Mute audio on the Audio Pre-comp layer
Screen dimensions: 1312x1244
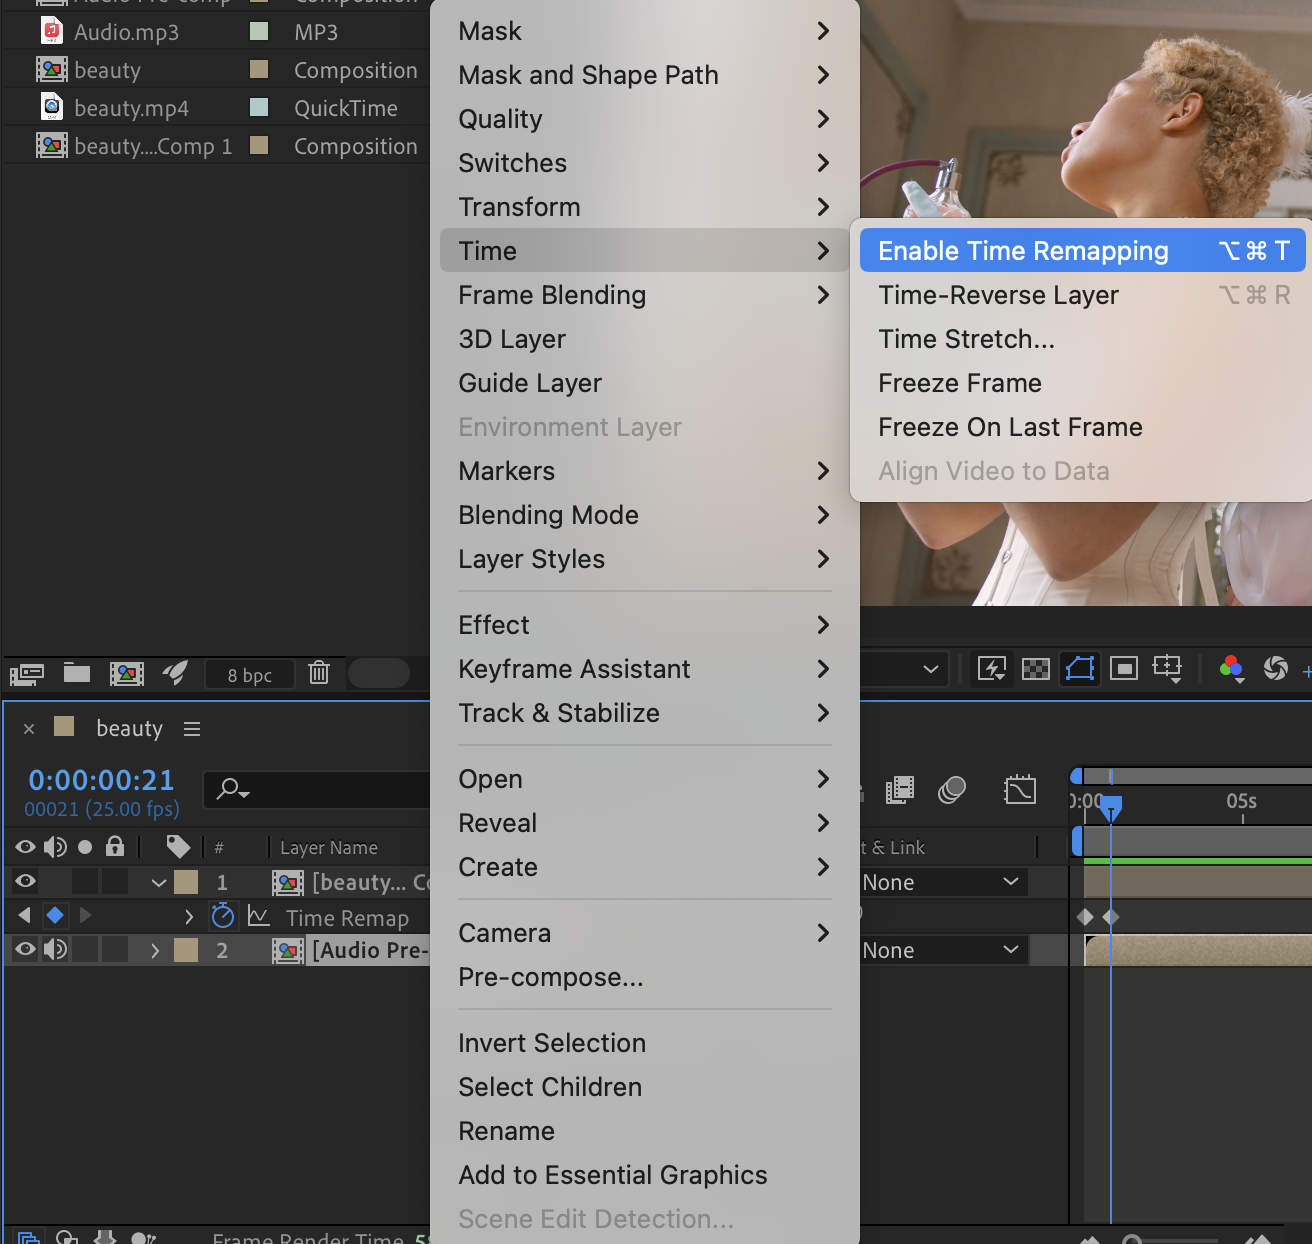[56, 950]
